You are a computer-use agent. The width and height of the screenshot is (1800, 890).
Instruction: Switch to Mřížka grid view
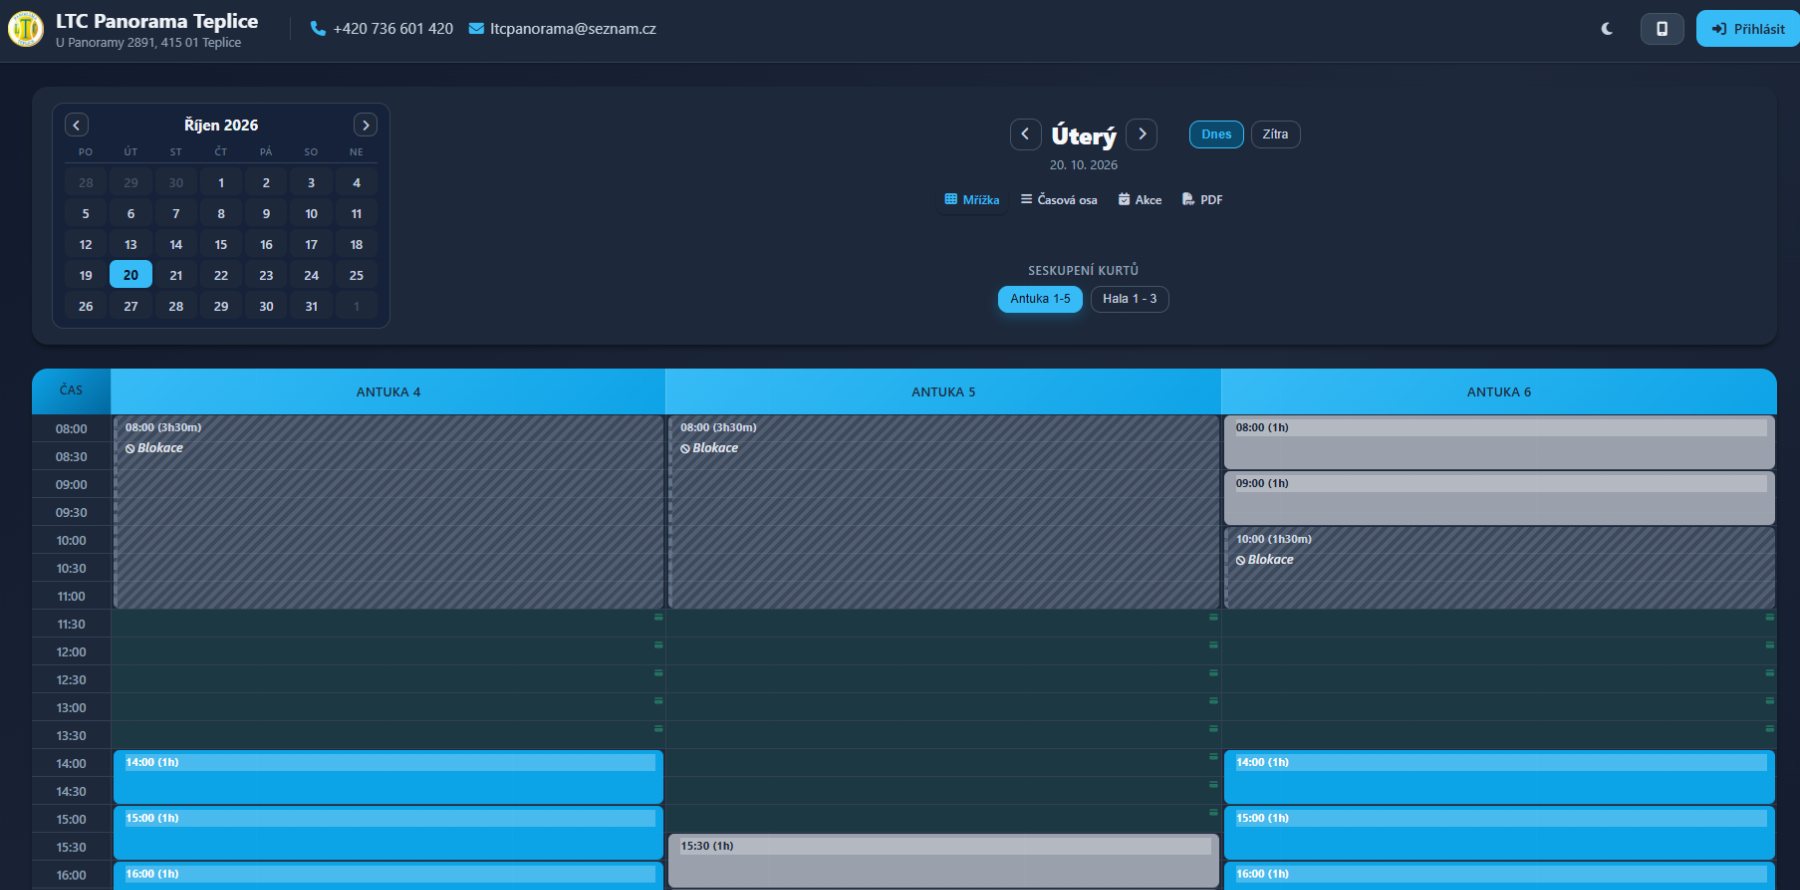pos(972,200)
